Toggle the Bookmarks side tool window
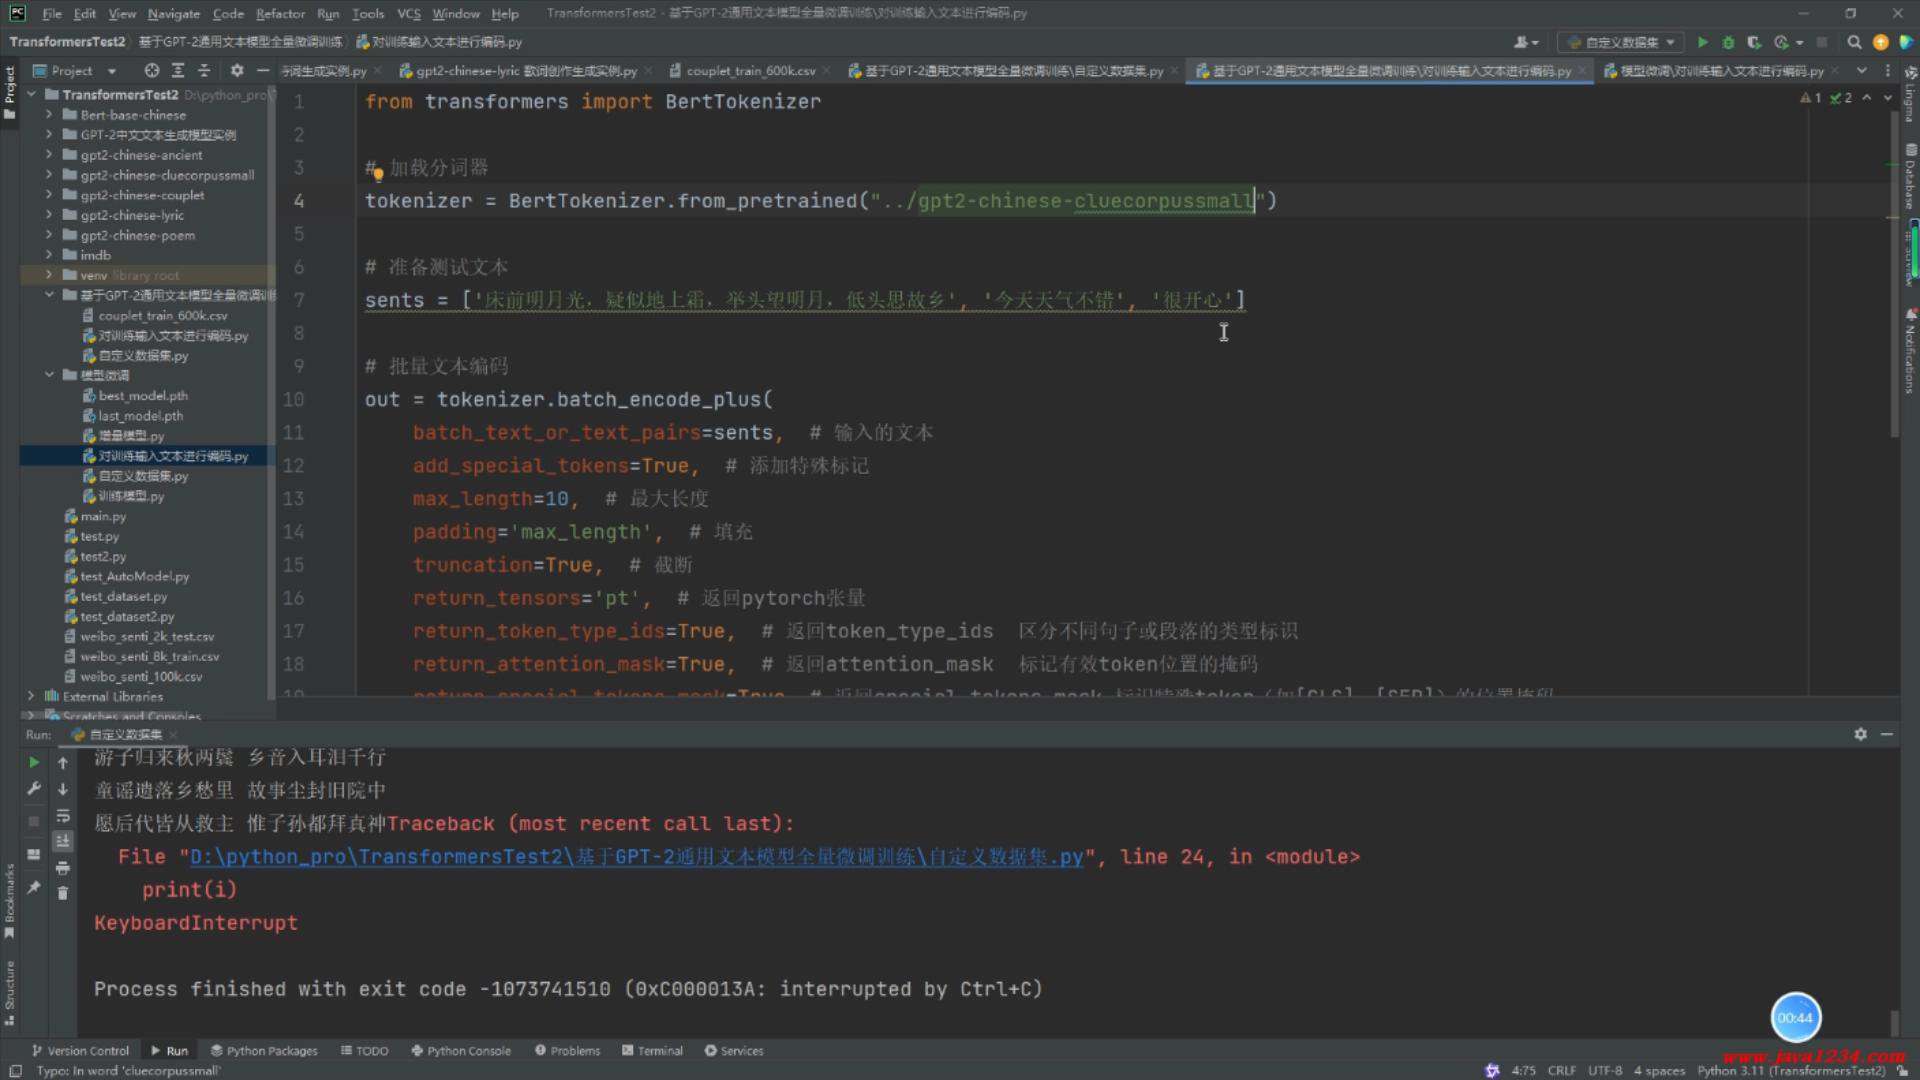 [10, 900]
